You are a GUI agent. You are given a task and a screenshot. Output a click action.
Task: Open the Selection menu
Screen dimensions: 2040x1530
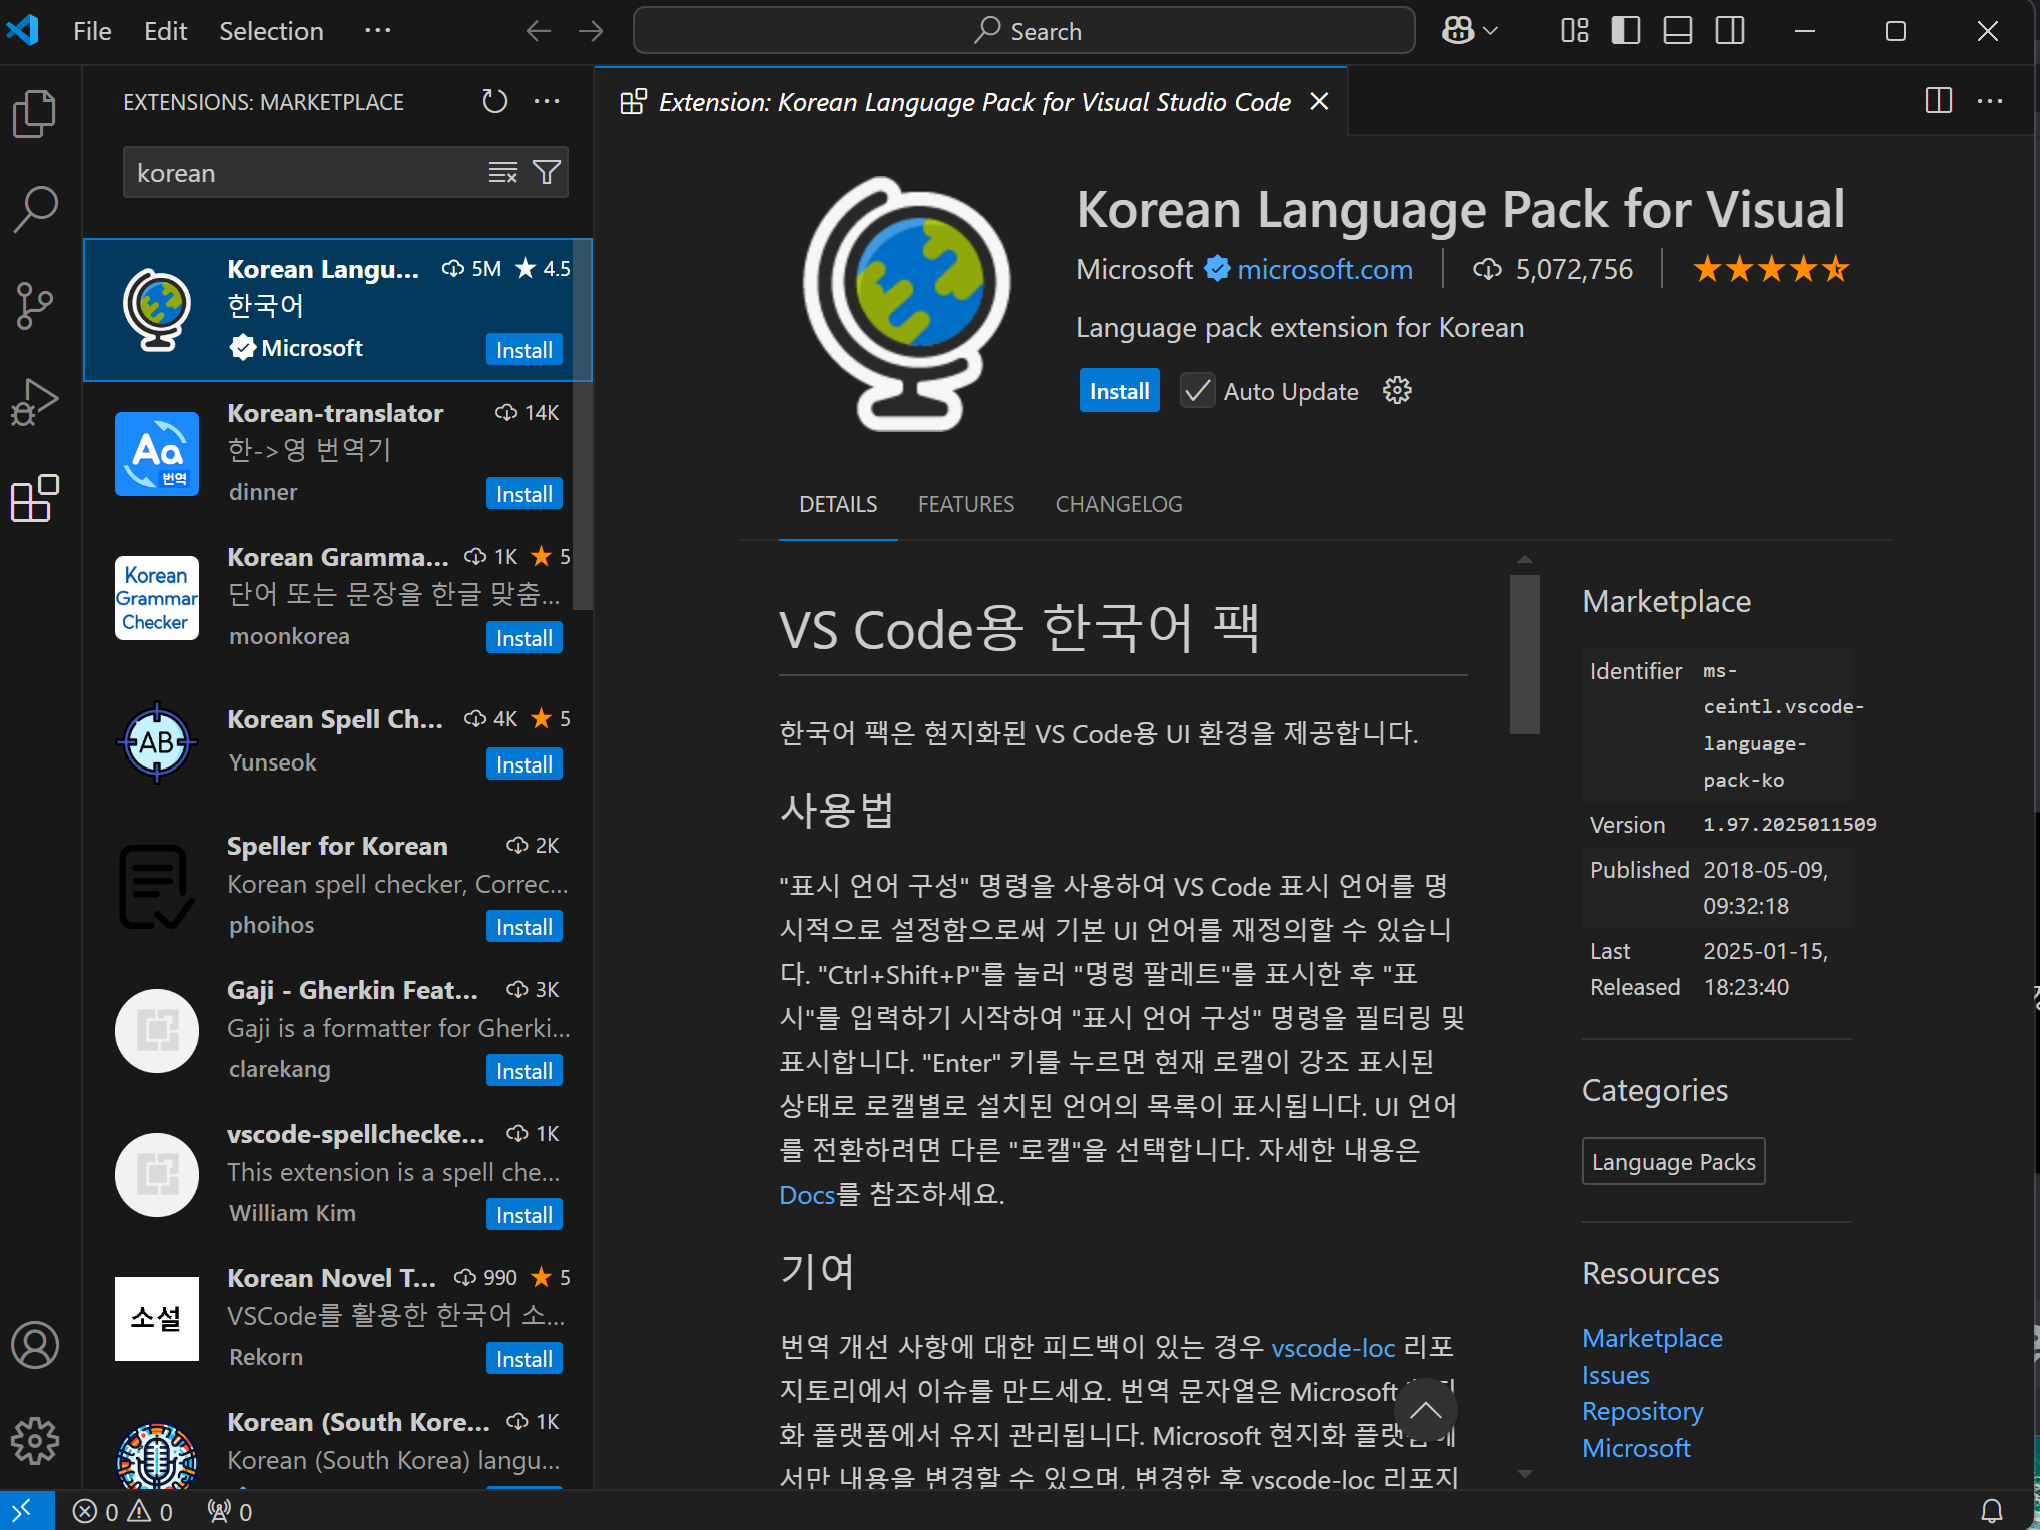pyautogui.click(x=271, y=31)
